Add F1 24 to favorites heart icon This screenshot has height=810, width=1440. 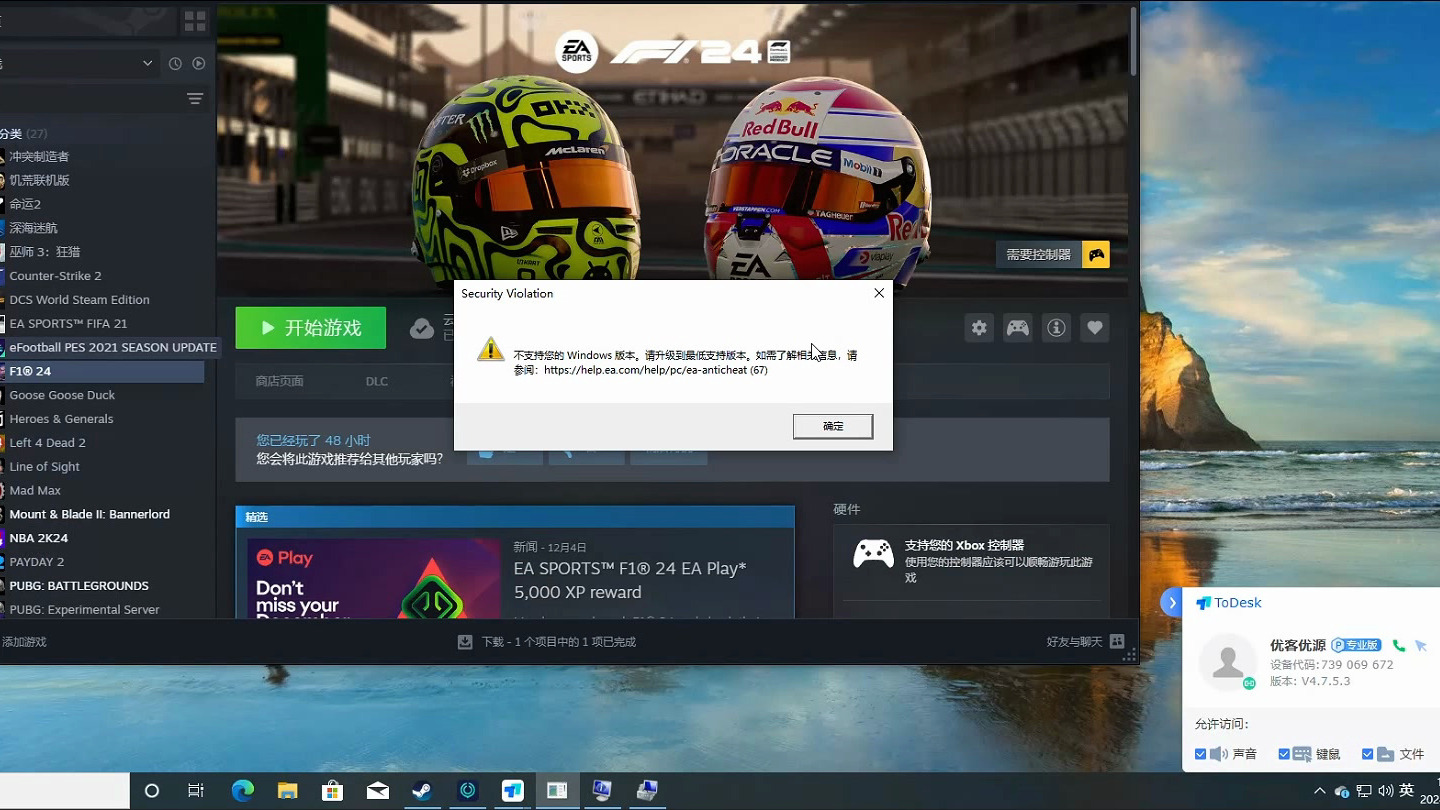(1095, 328)
